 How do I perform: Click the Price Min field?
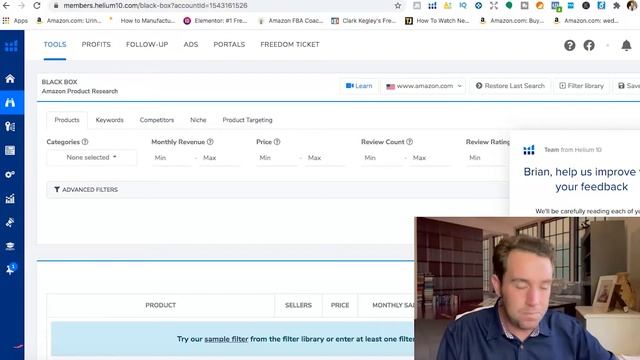277,158
